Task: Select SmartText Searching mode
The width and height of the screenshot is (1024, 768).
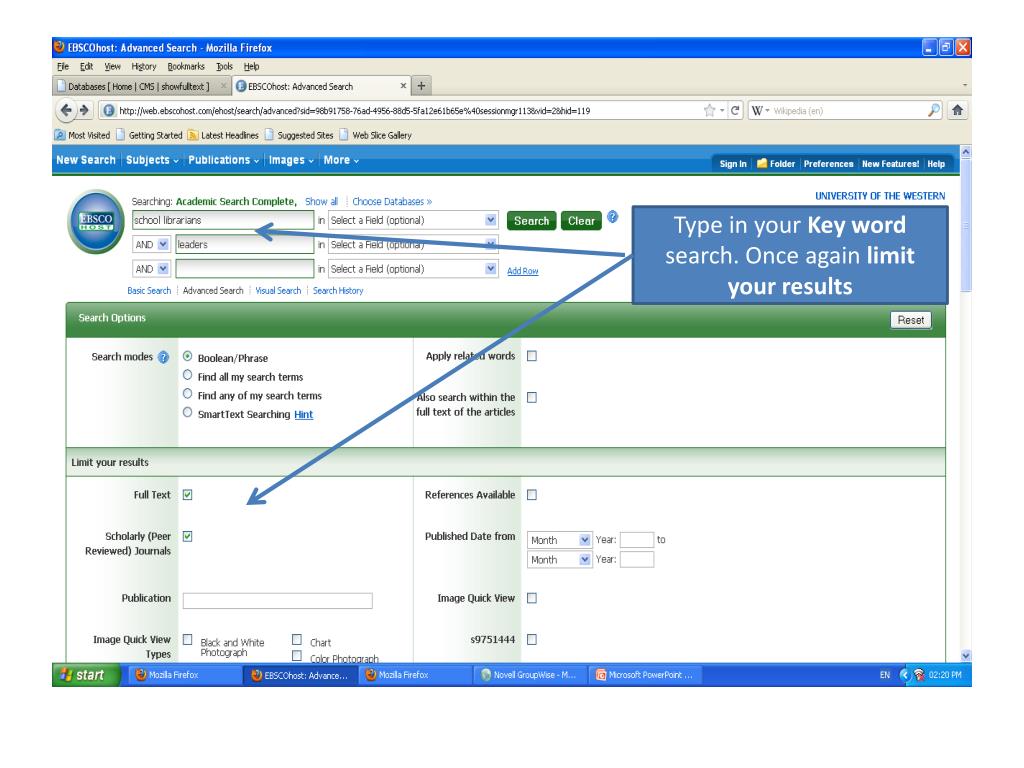Action: (x=187, y=413)
